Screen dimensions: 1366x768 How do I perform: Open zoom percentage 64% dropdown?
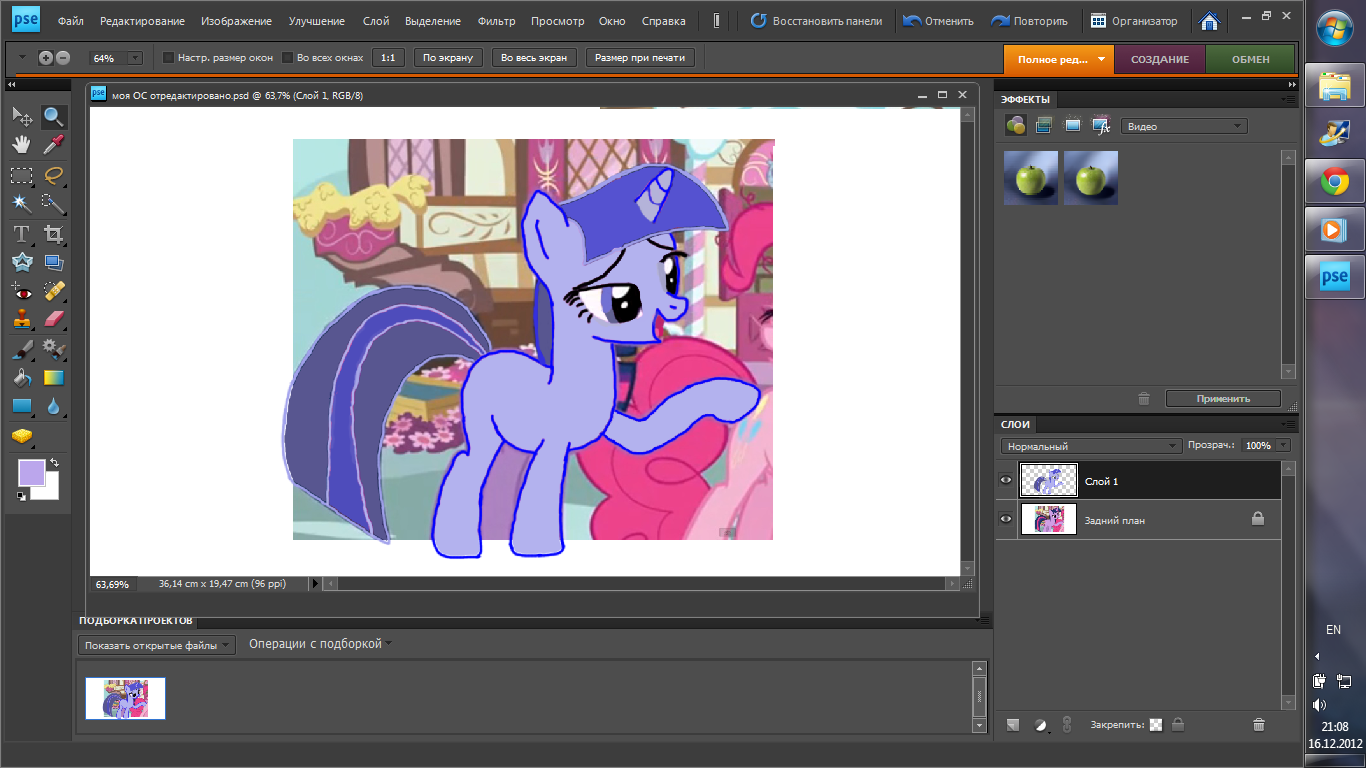pos(135,58)
